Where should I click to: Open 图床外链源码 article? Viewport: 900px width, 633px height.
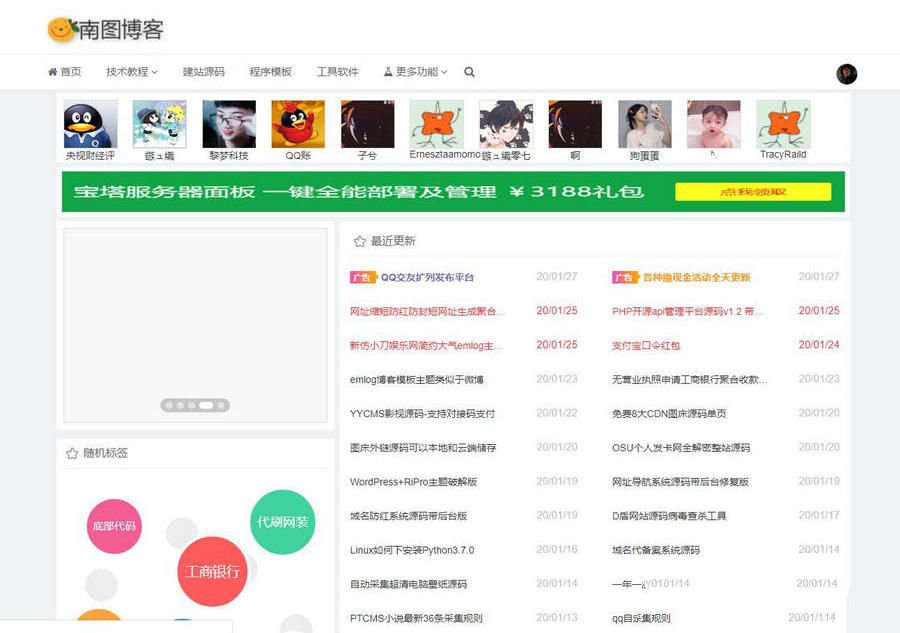pos(423,448)
